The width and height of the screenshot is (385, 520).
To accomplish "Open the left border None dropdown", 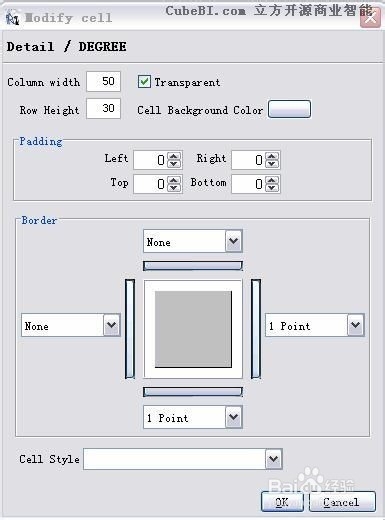I will click(111, 325).
